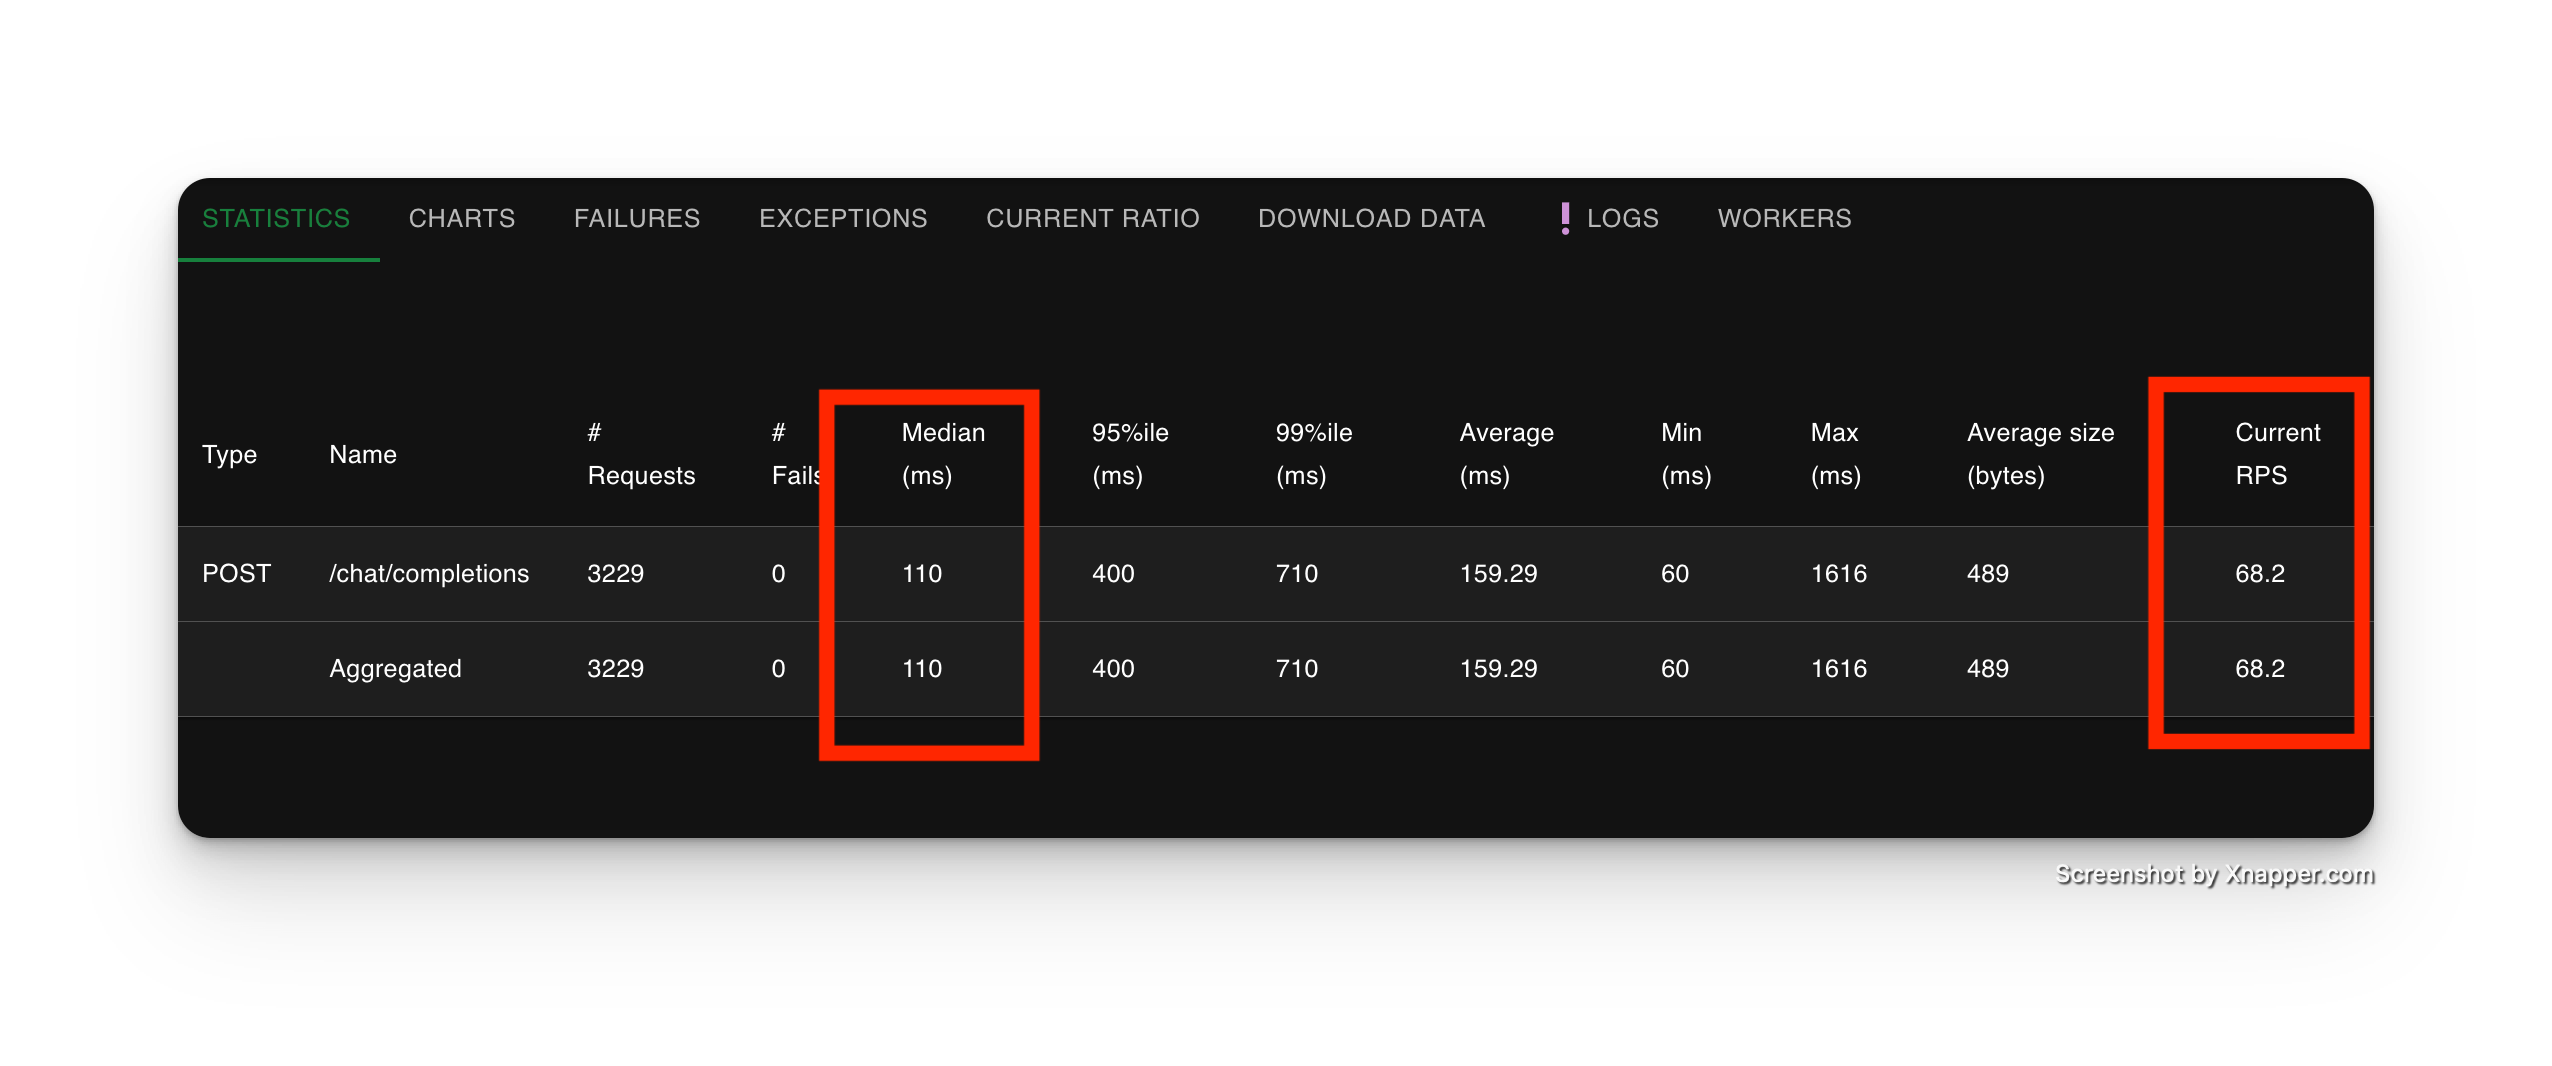Click the Average (ms) column header
Viewport: 2552px width, 1066px height.
click(x=1506, y=454)
